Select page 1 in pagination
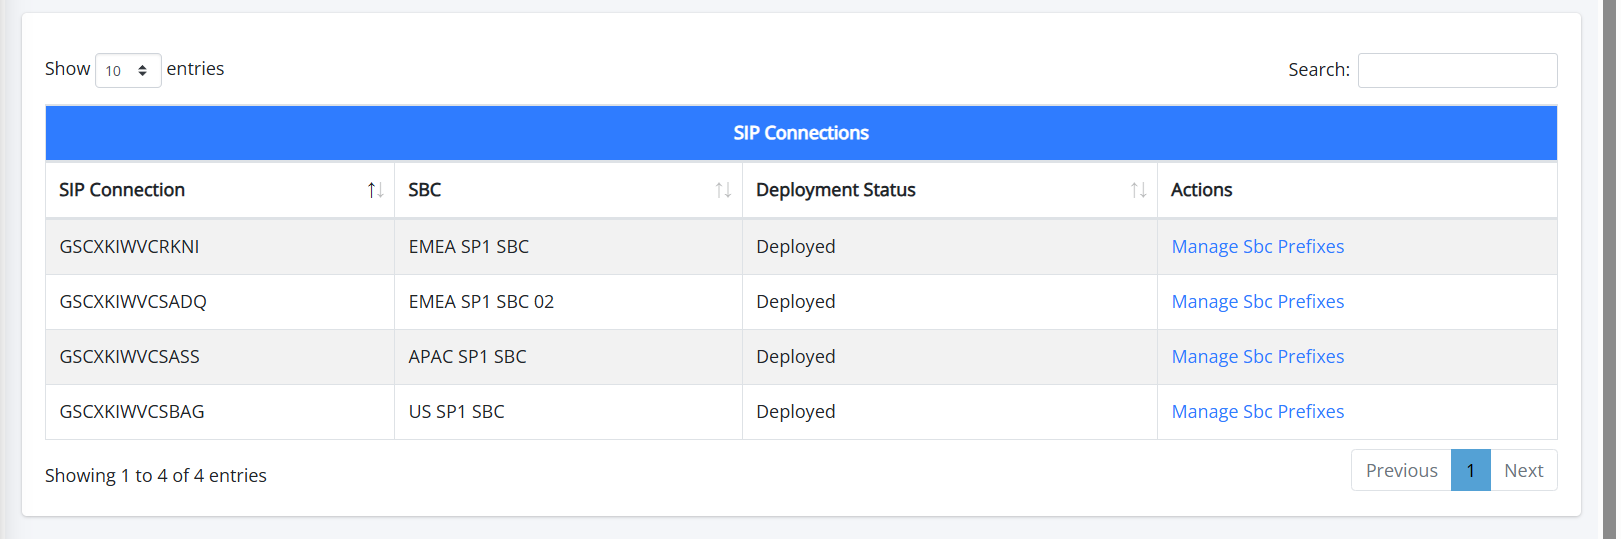Image resolution: width=1621 pixels, height=539 pixels. coord(1470,470)
